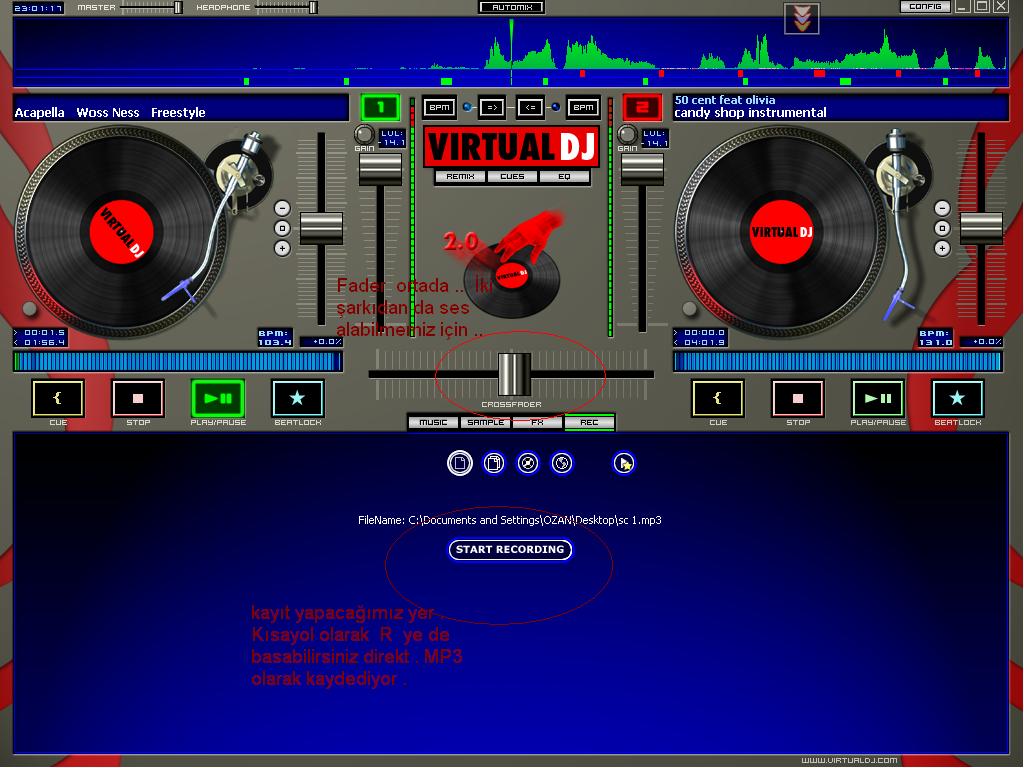Toggle Beatlock star on deck 2

coord(957,398)
